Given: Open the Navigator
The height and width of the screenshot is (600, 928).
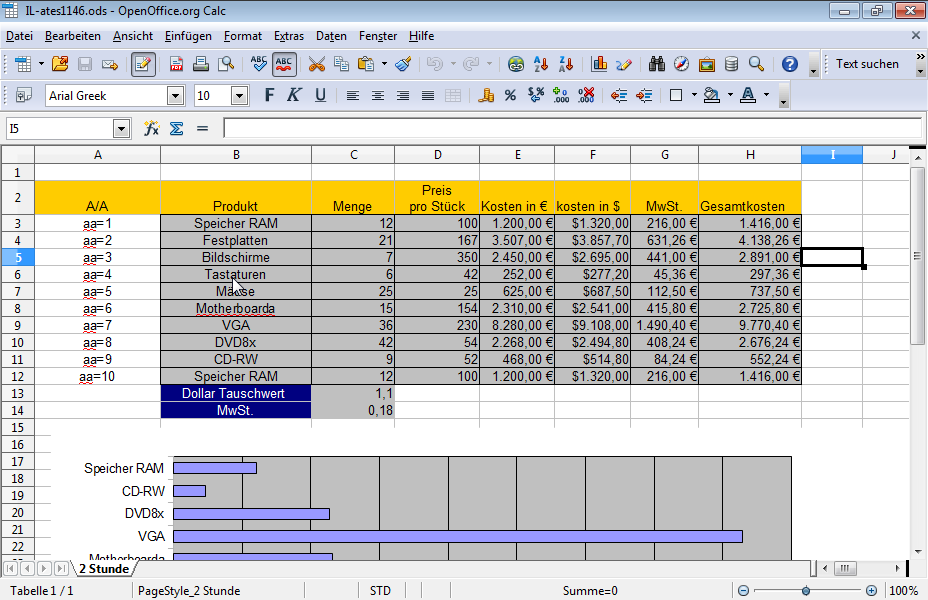Looking at the screenshot, I should (681, 64).
